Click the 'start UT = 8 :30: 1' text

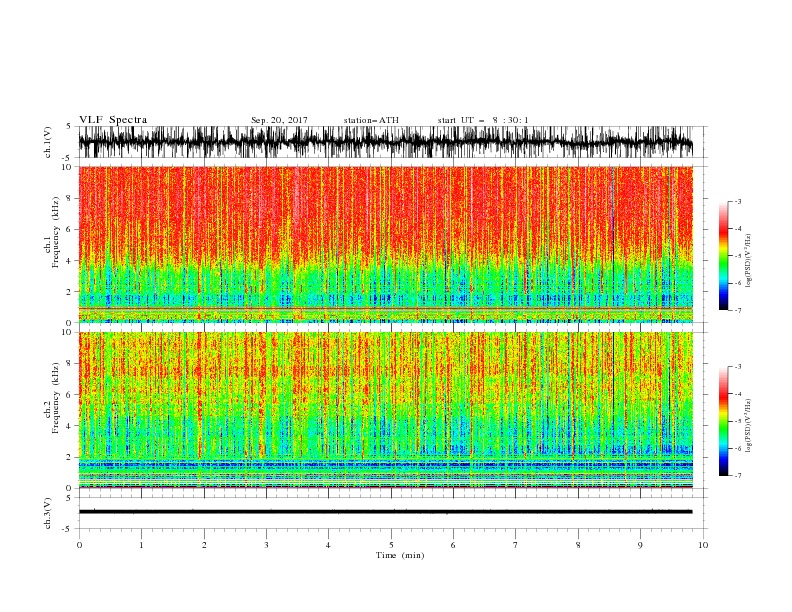[x=483, y=120]
